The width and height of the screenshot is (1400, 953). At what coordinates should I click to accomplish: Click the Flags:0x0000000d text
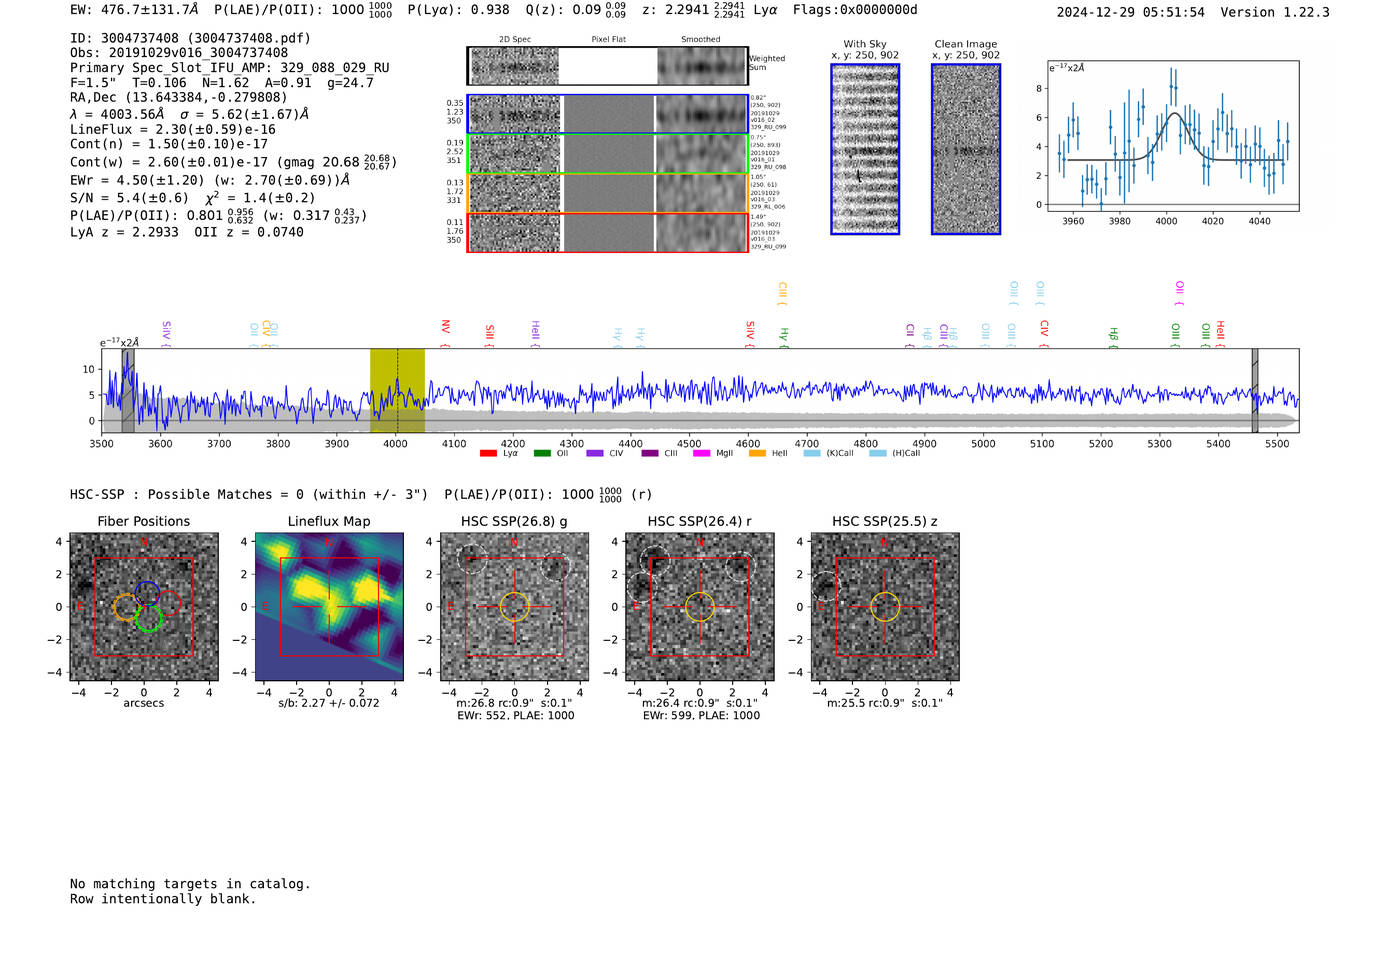coord(855,10)
